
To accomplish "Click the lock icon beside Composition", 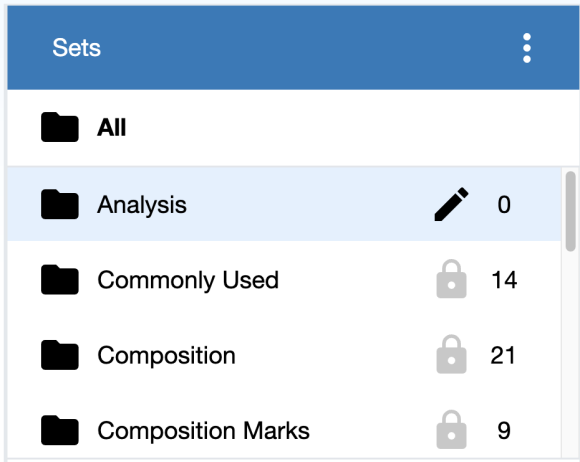I will tap(451, 354).
